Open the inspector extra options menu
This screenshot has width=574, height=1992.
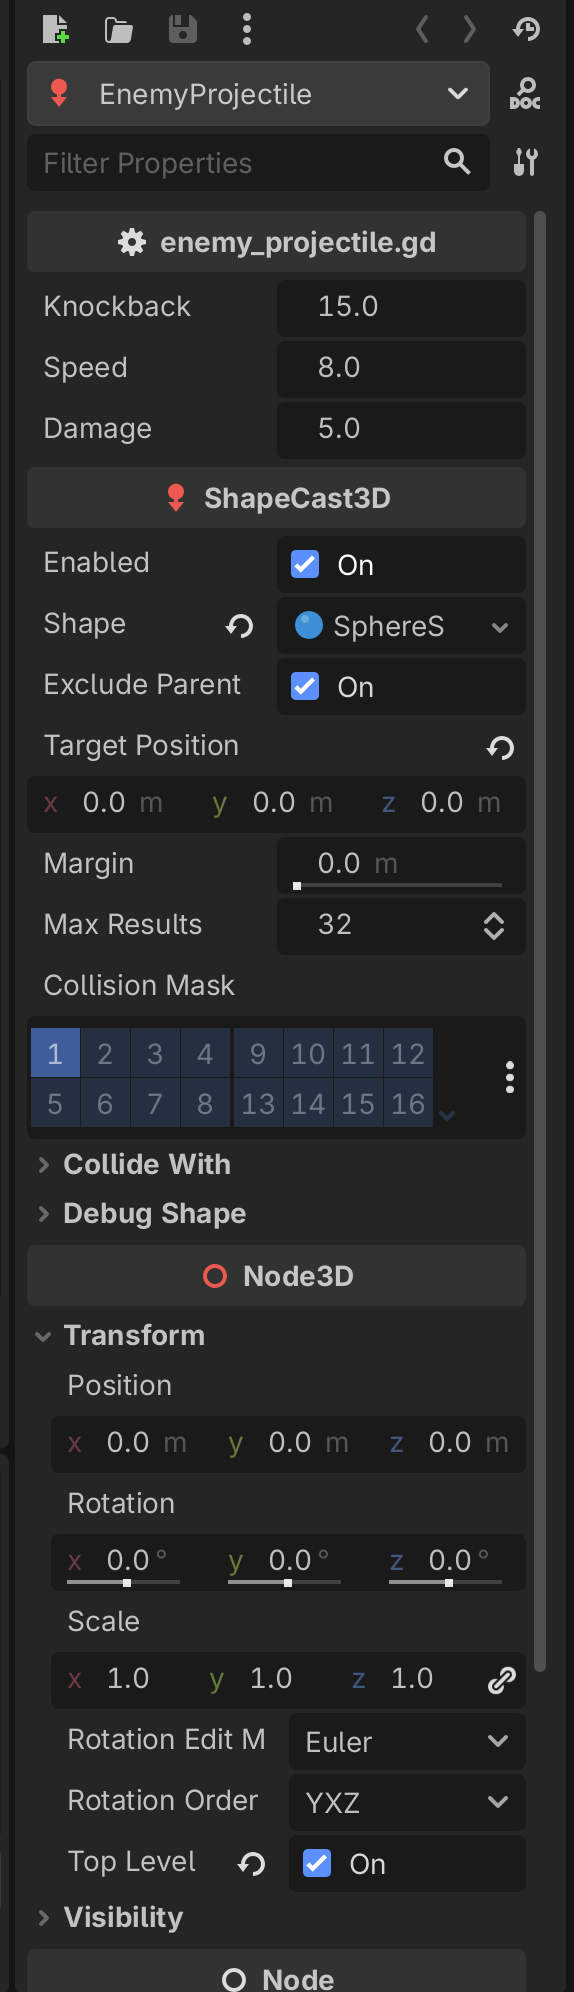(246, 29)
